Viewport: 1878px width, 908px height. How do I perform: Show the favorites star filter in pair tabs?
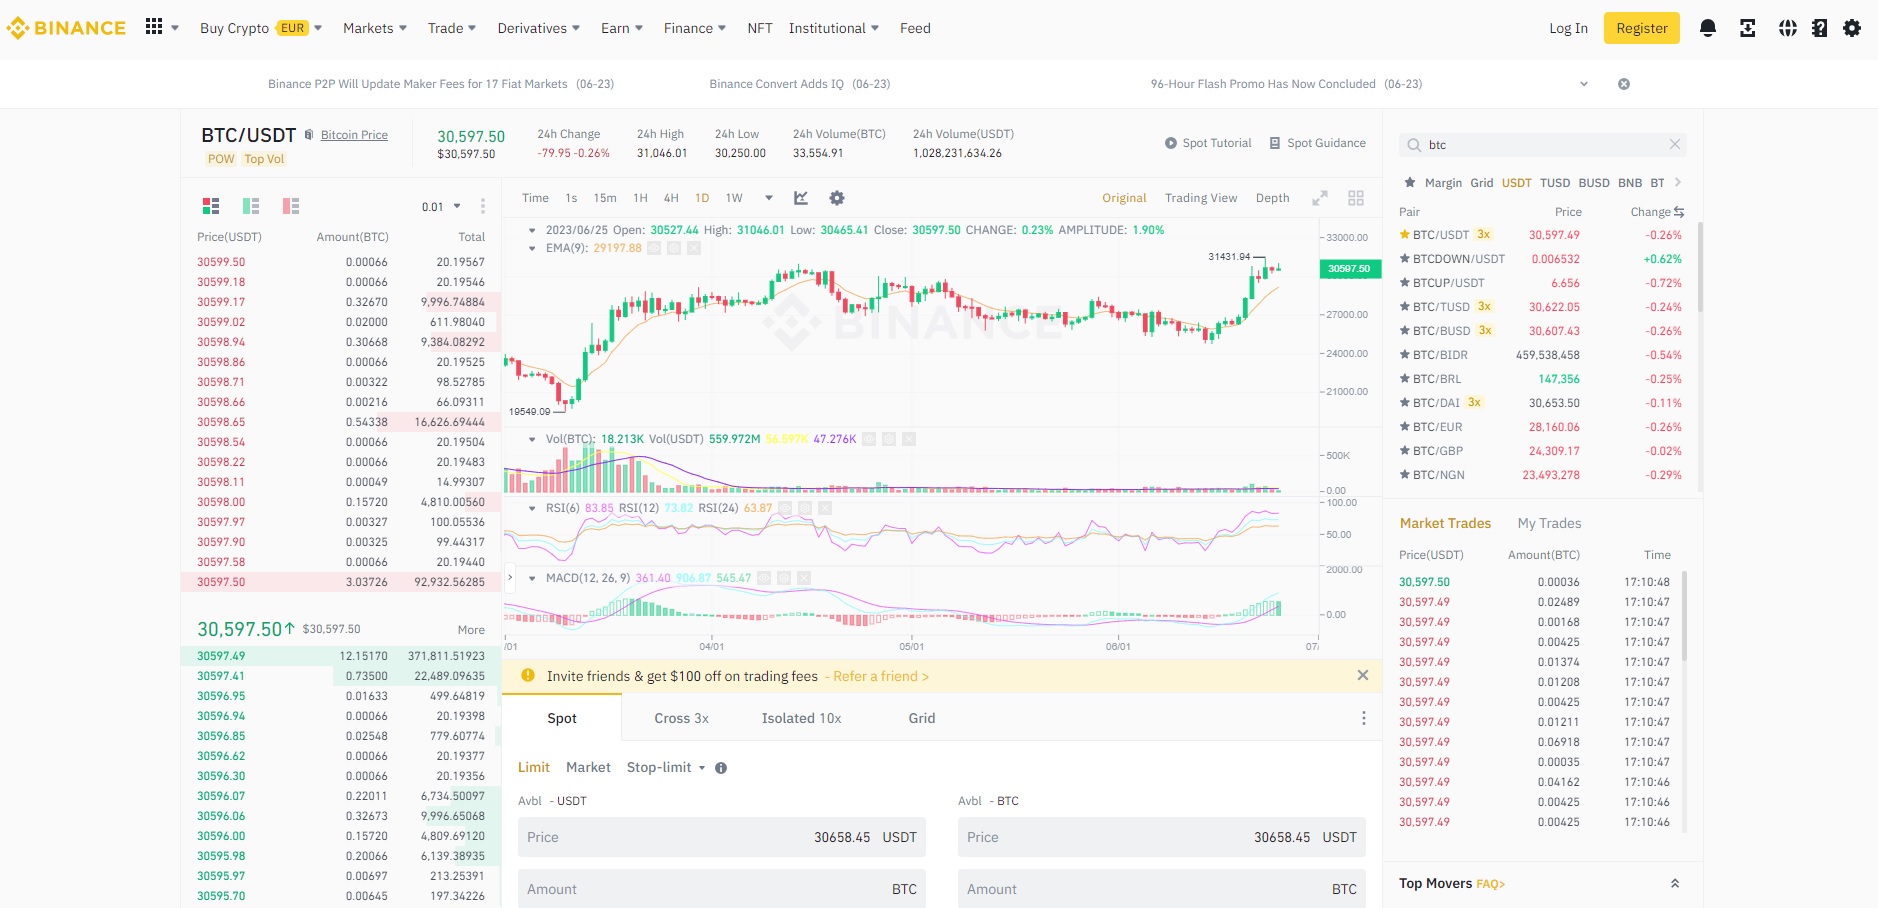pos(1410,183)
